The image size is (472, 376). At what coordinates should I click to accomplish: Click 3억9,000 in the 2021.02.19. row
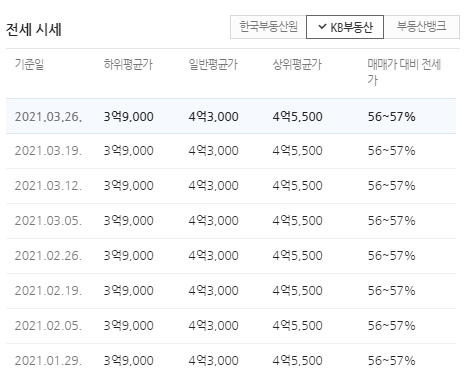tap(129, 291)
